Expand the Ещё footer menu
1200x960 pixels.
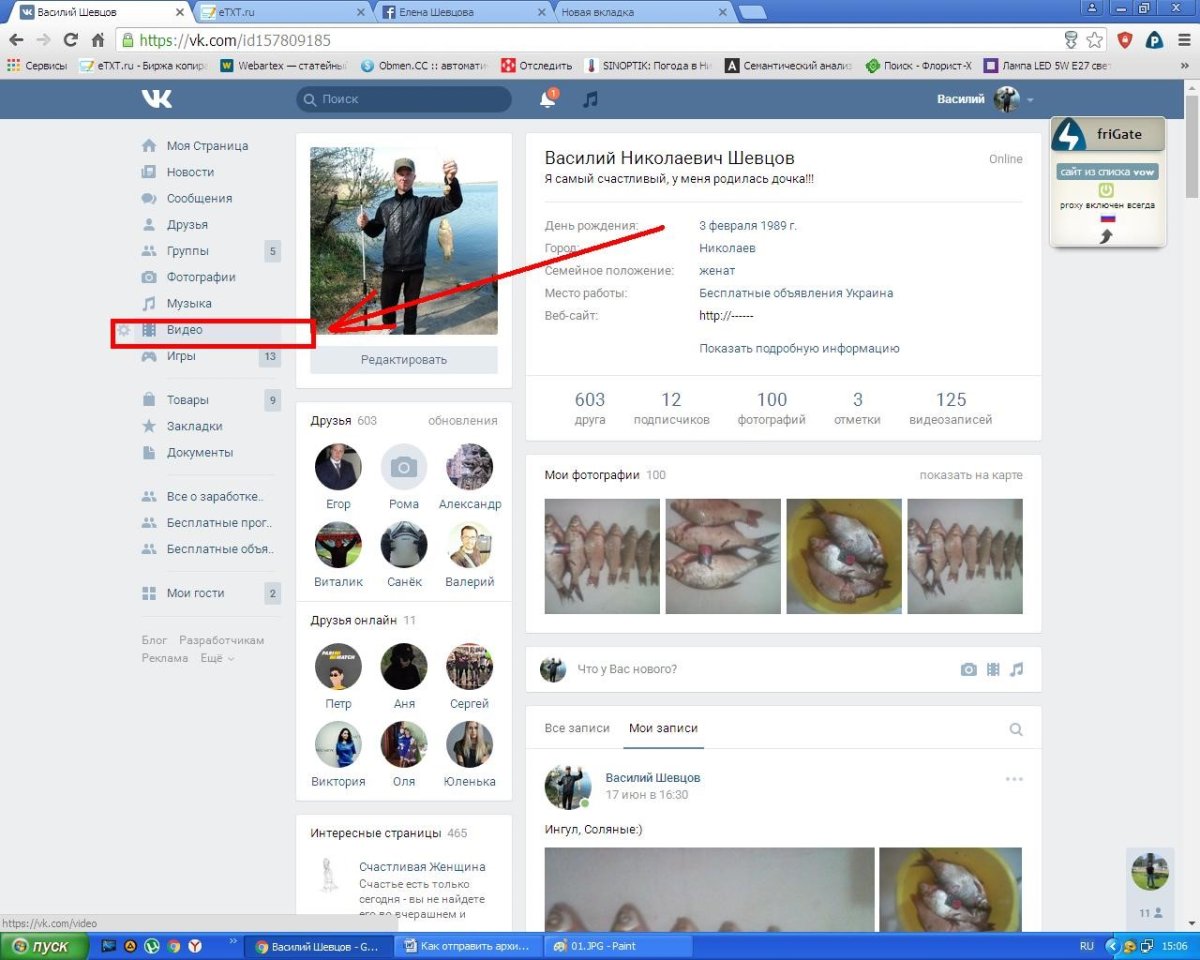(217, 658)
